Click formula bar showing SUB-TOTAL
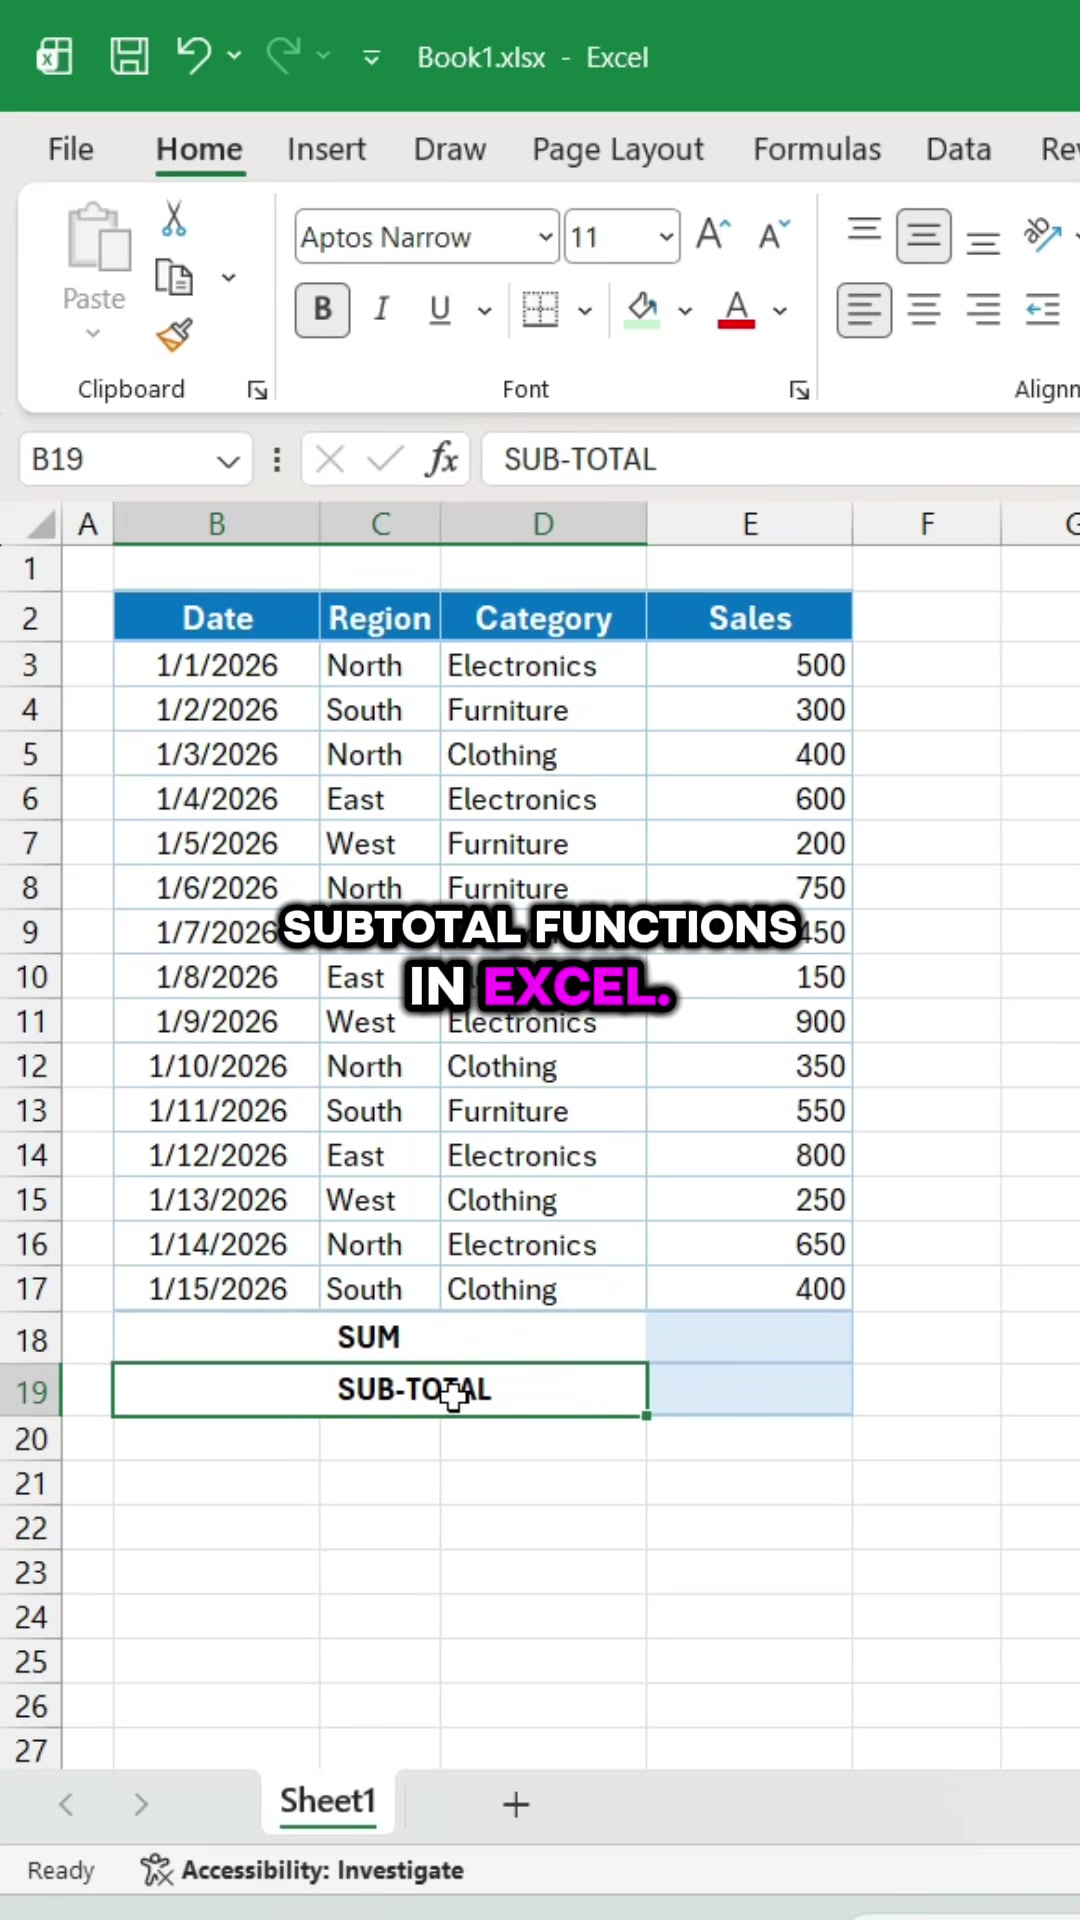 tap(780, 459)
